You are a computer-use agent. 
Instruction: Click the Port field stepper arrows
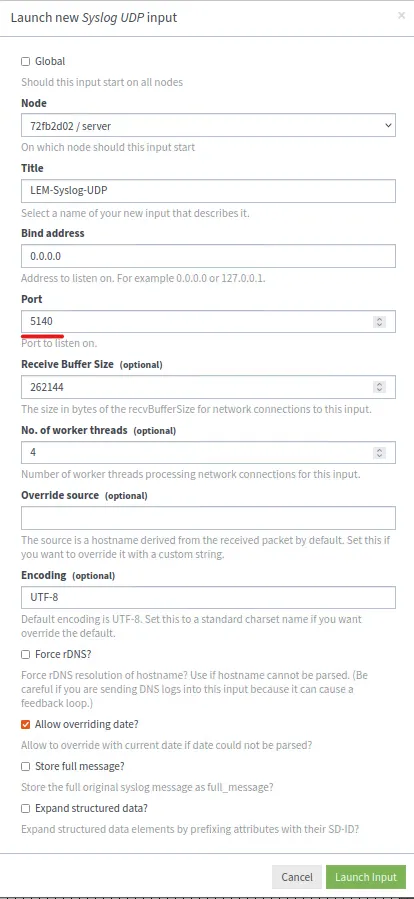click(x=379, y=322)
